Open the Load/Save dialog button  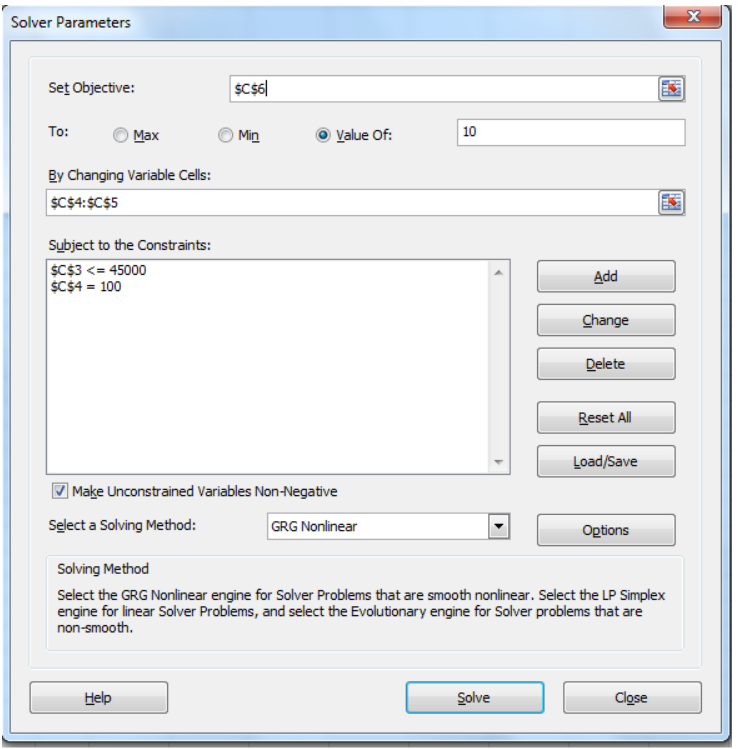click(x=606, y=461)
